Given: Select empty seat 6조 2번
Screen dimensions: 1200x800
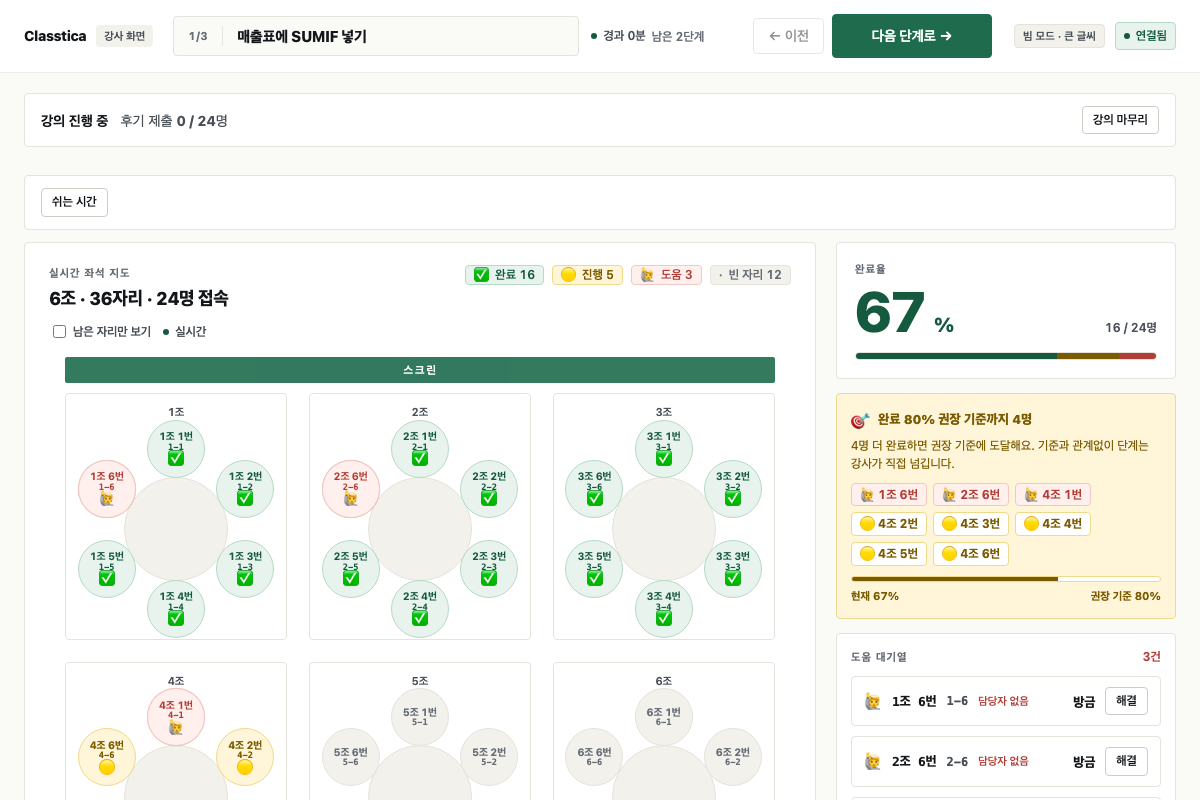Looking at the screenshot, I should click(x=733, y=757).
